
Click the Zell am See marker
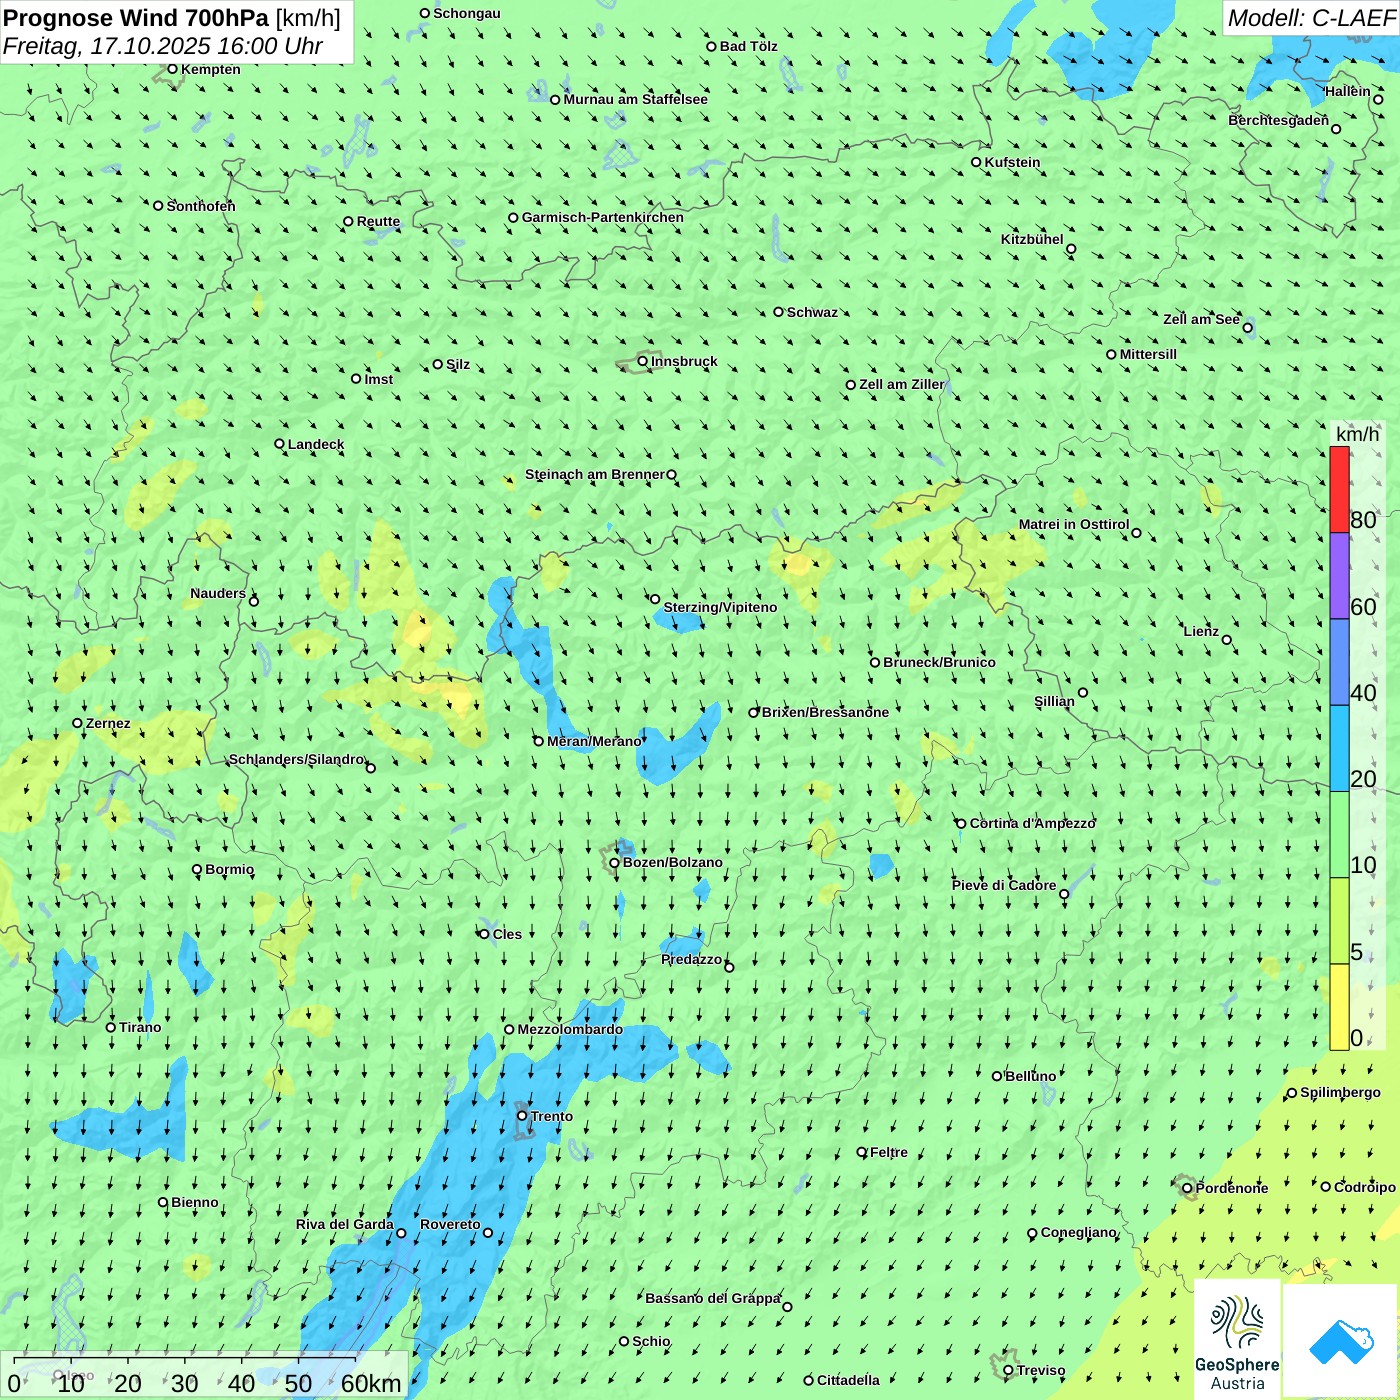coord(1247,327)
